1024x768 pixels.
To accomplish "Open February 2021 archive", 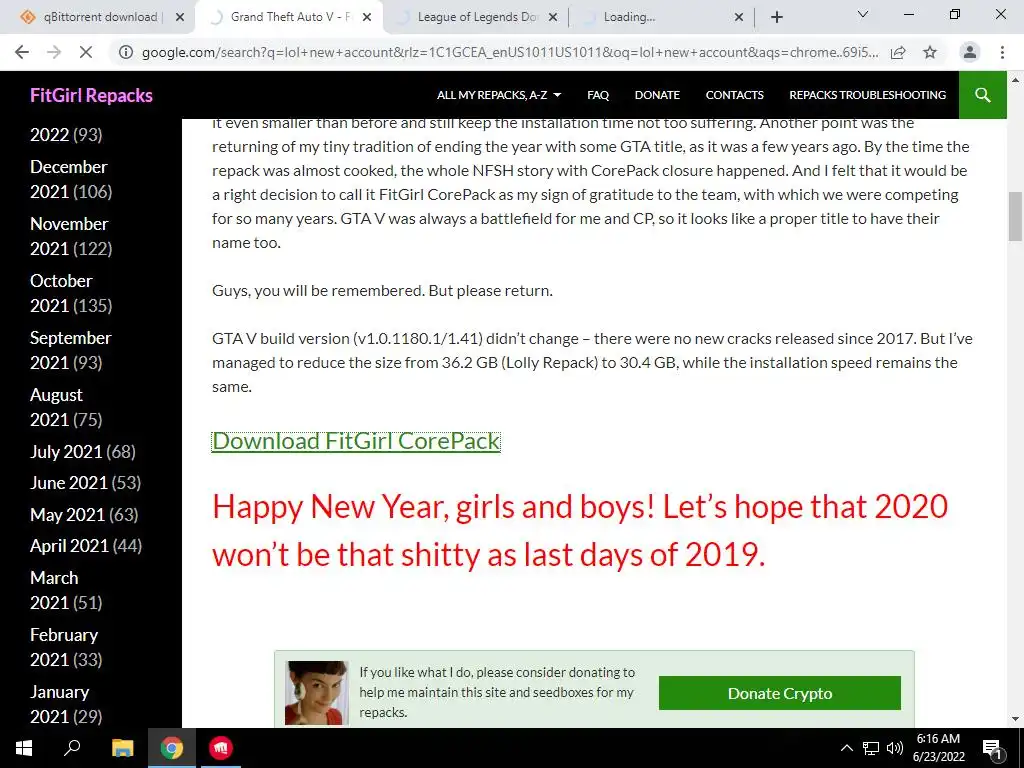I will pyautogui.click(x=66, y=647).
